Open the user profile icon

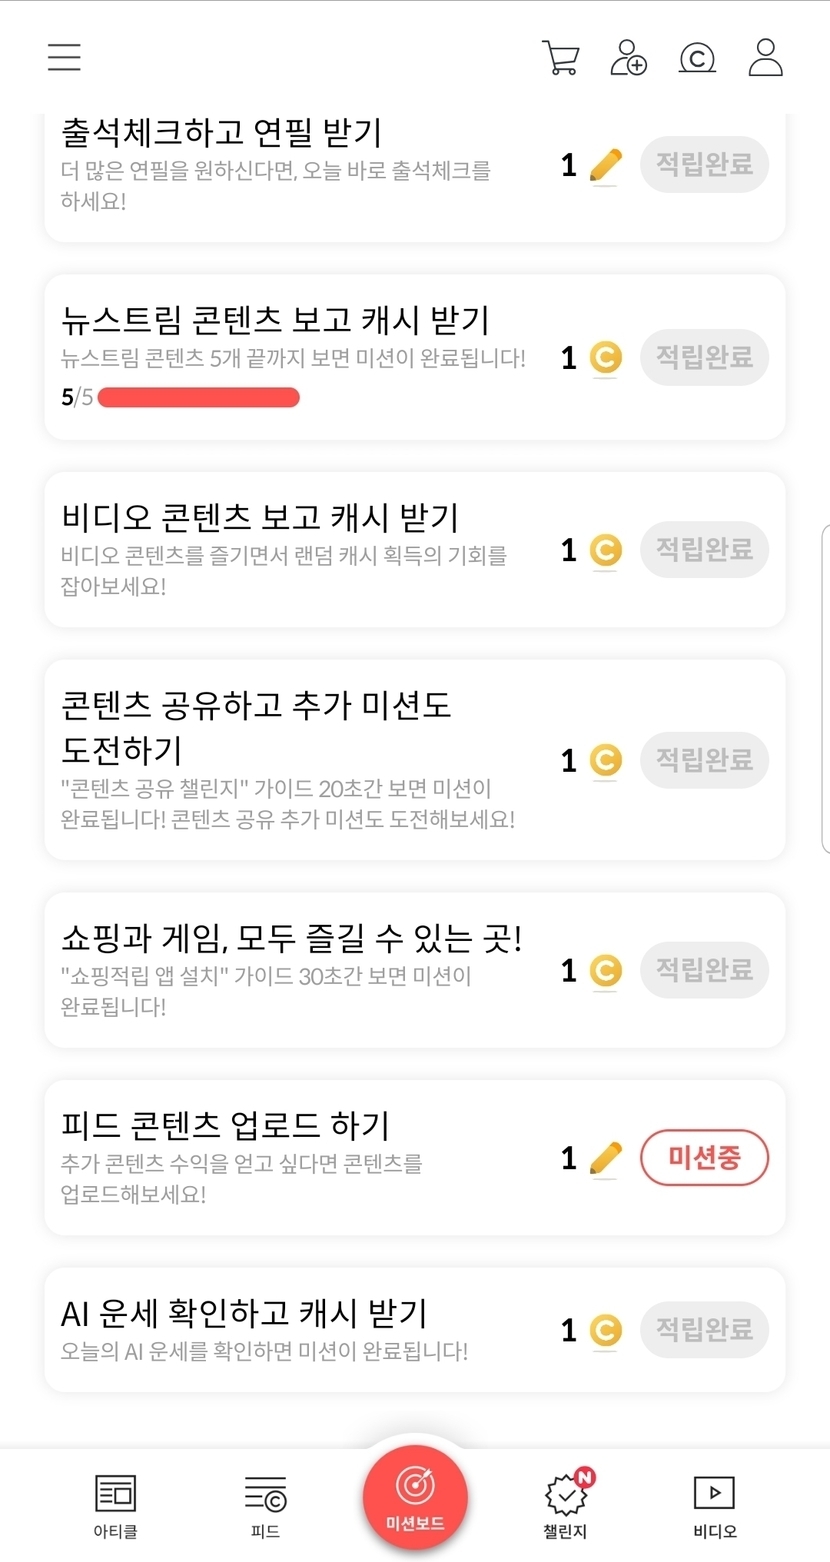click(x=766, y=57)
